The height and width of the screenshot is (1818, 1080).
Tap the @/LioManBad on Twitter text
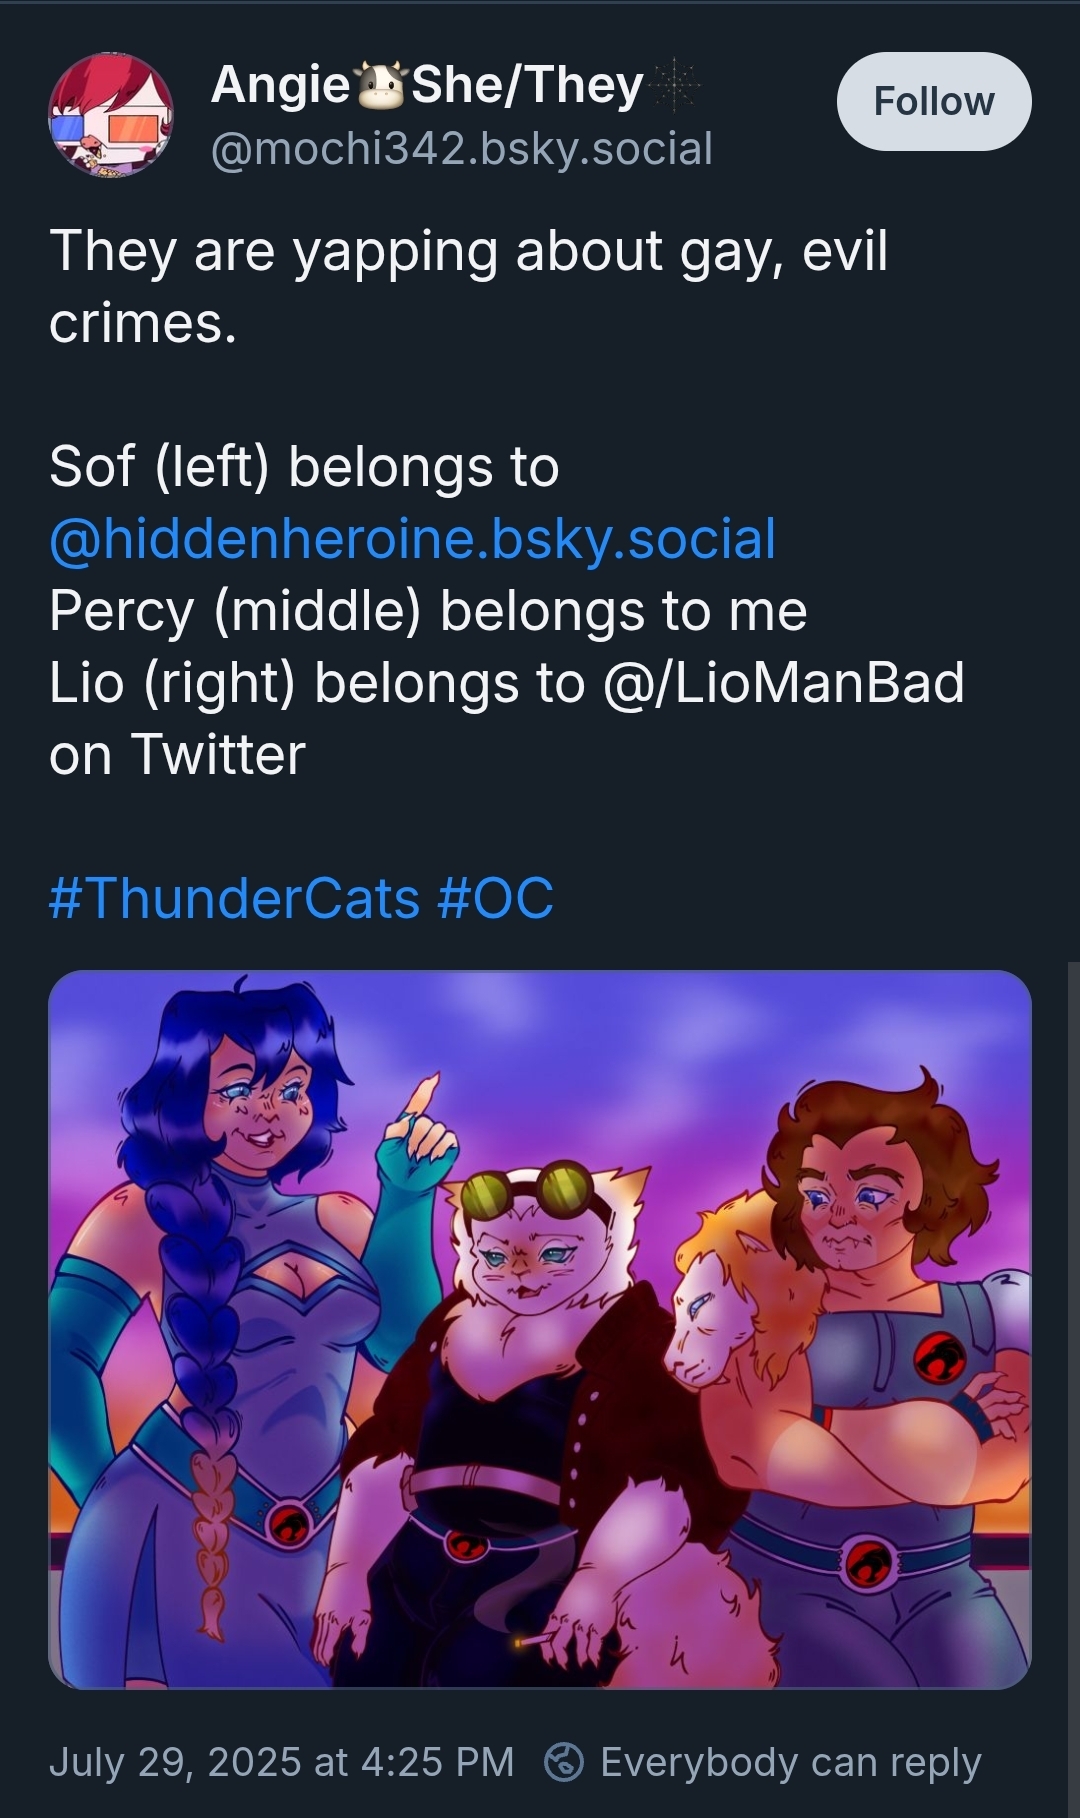tap(507, 719)
